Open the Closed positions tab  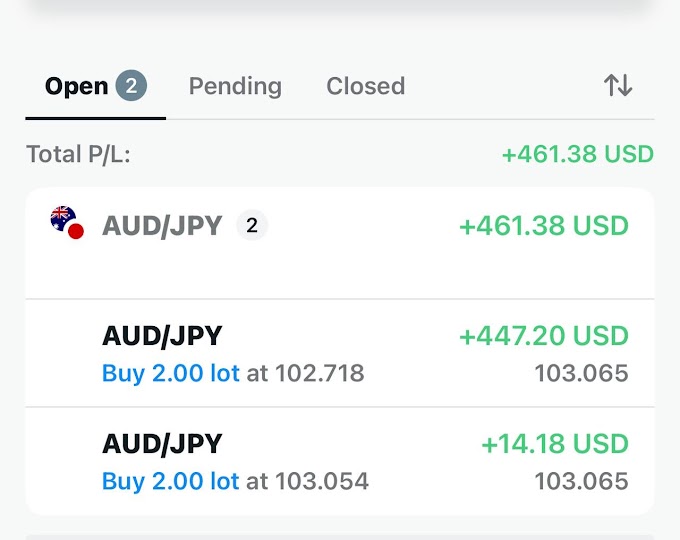point(365,86)
